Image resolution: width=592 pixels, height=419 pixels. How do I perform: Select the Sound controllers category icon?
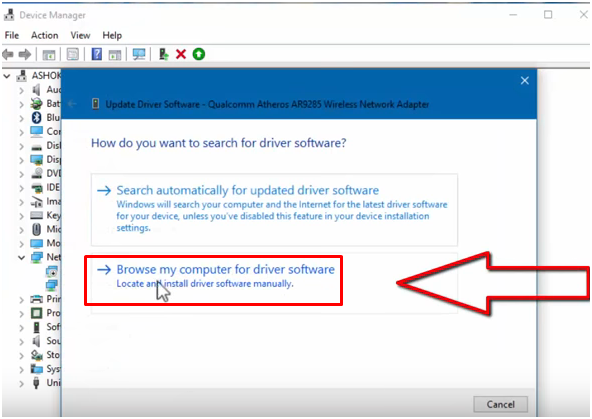(37, 341)
